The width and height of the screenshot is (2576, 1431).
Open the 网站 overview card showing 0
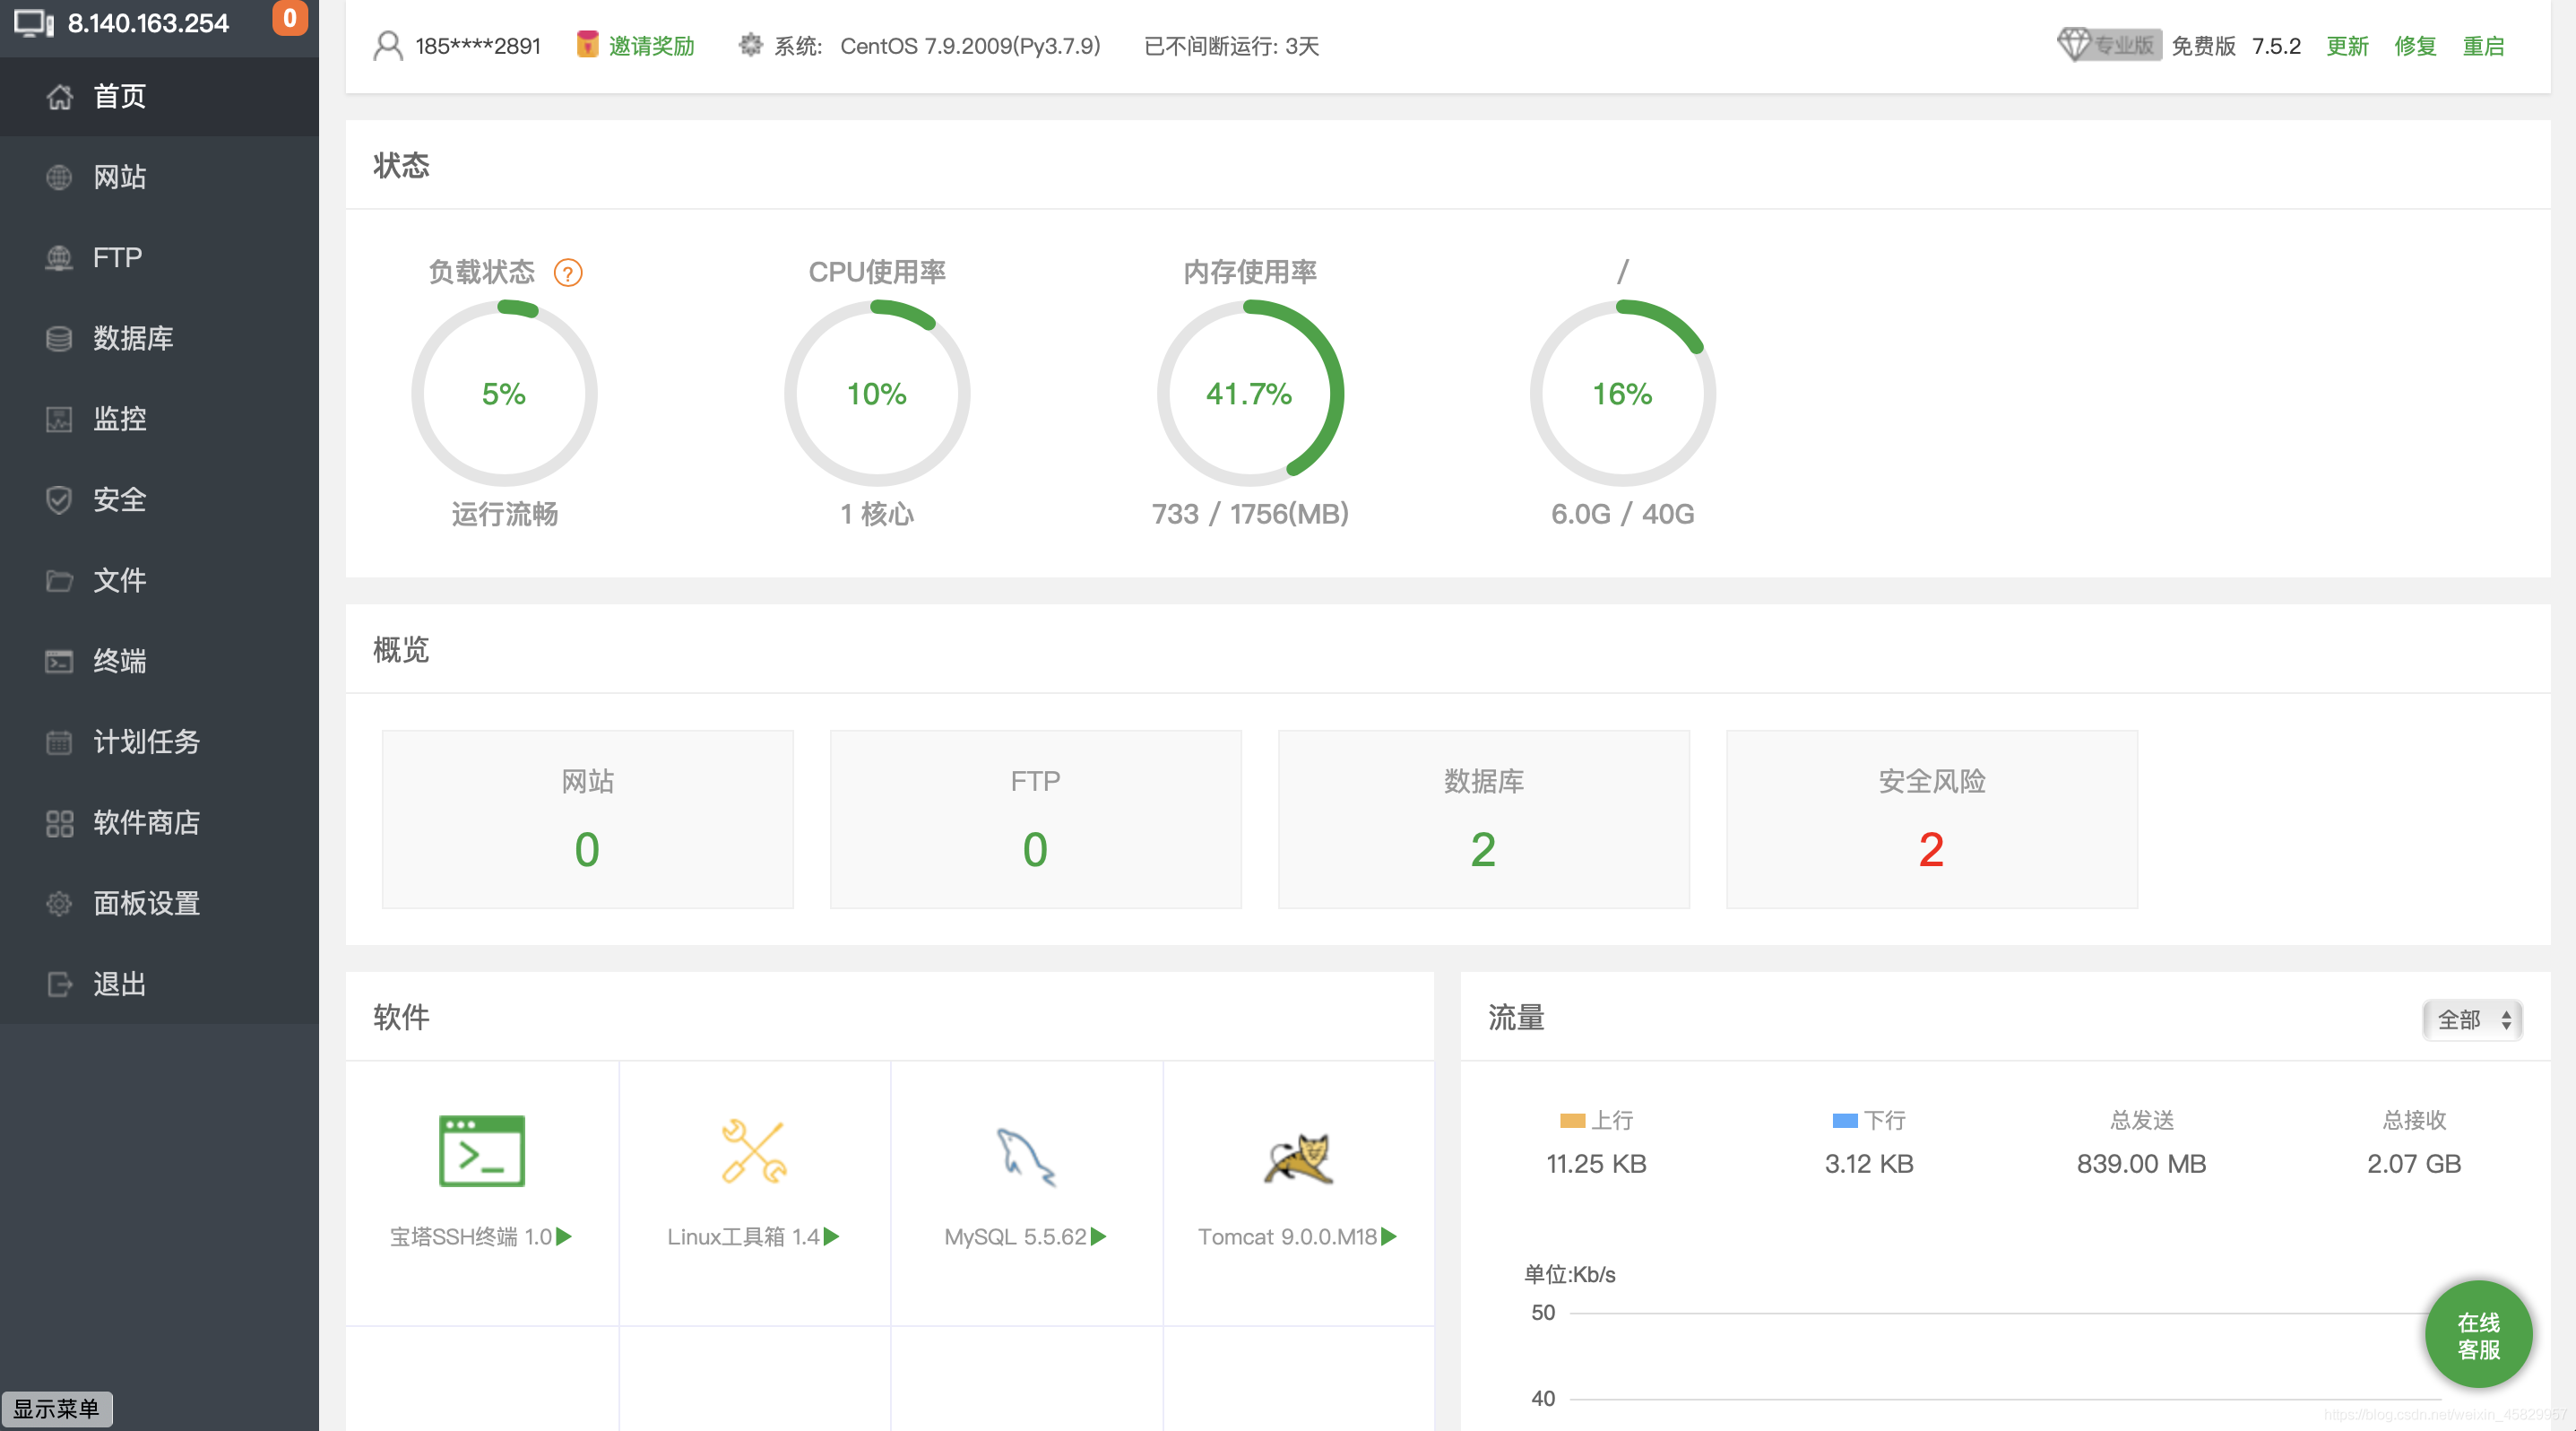coord(588,819)
